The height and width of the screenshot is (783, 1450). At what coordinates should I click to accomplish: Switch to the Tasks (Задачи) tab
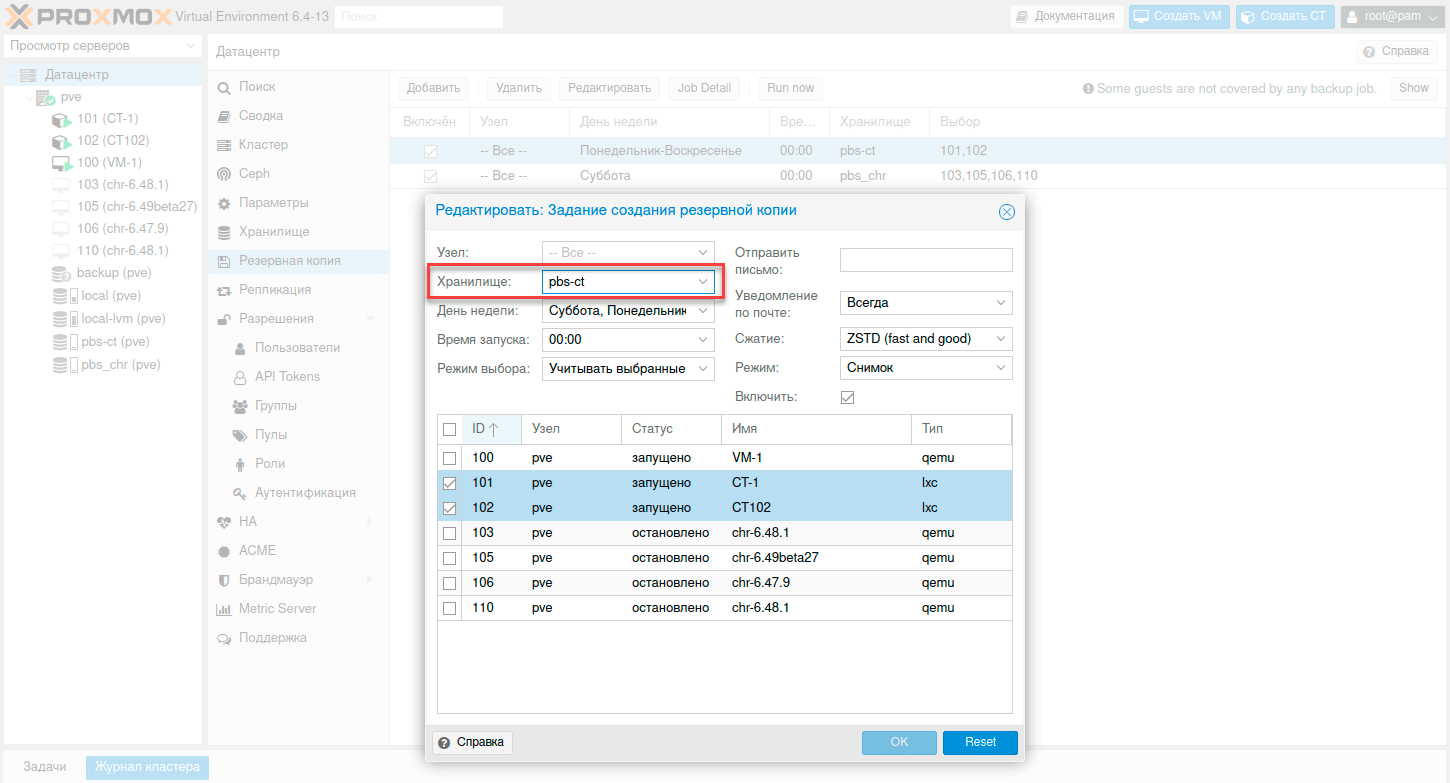(x=45, y=767)
